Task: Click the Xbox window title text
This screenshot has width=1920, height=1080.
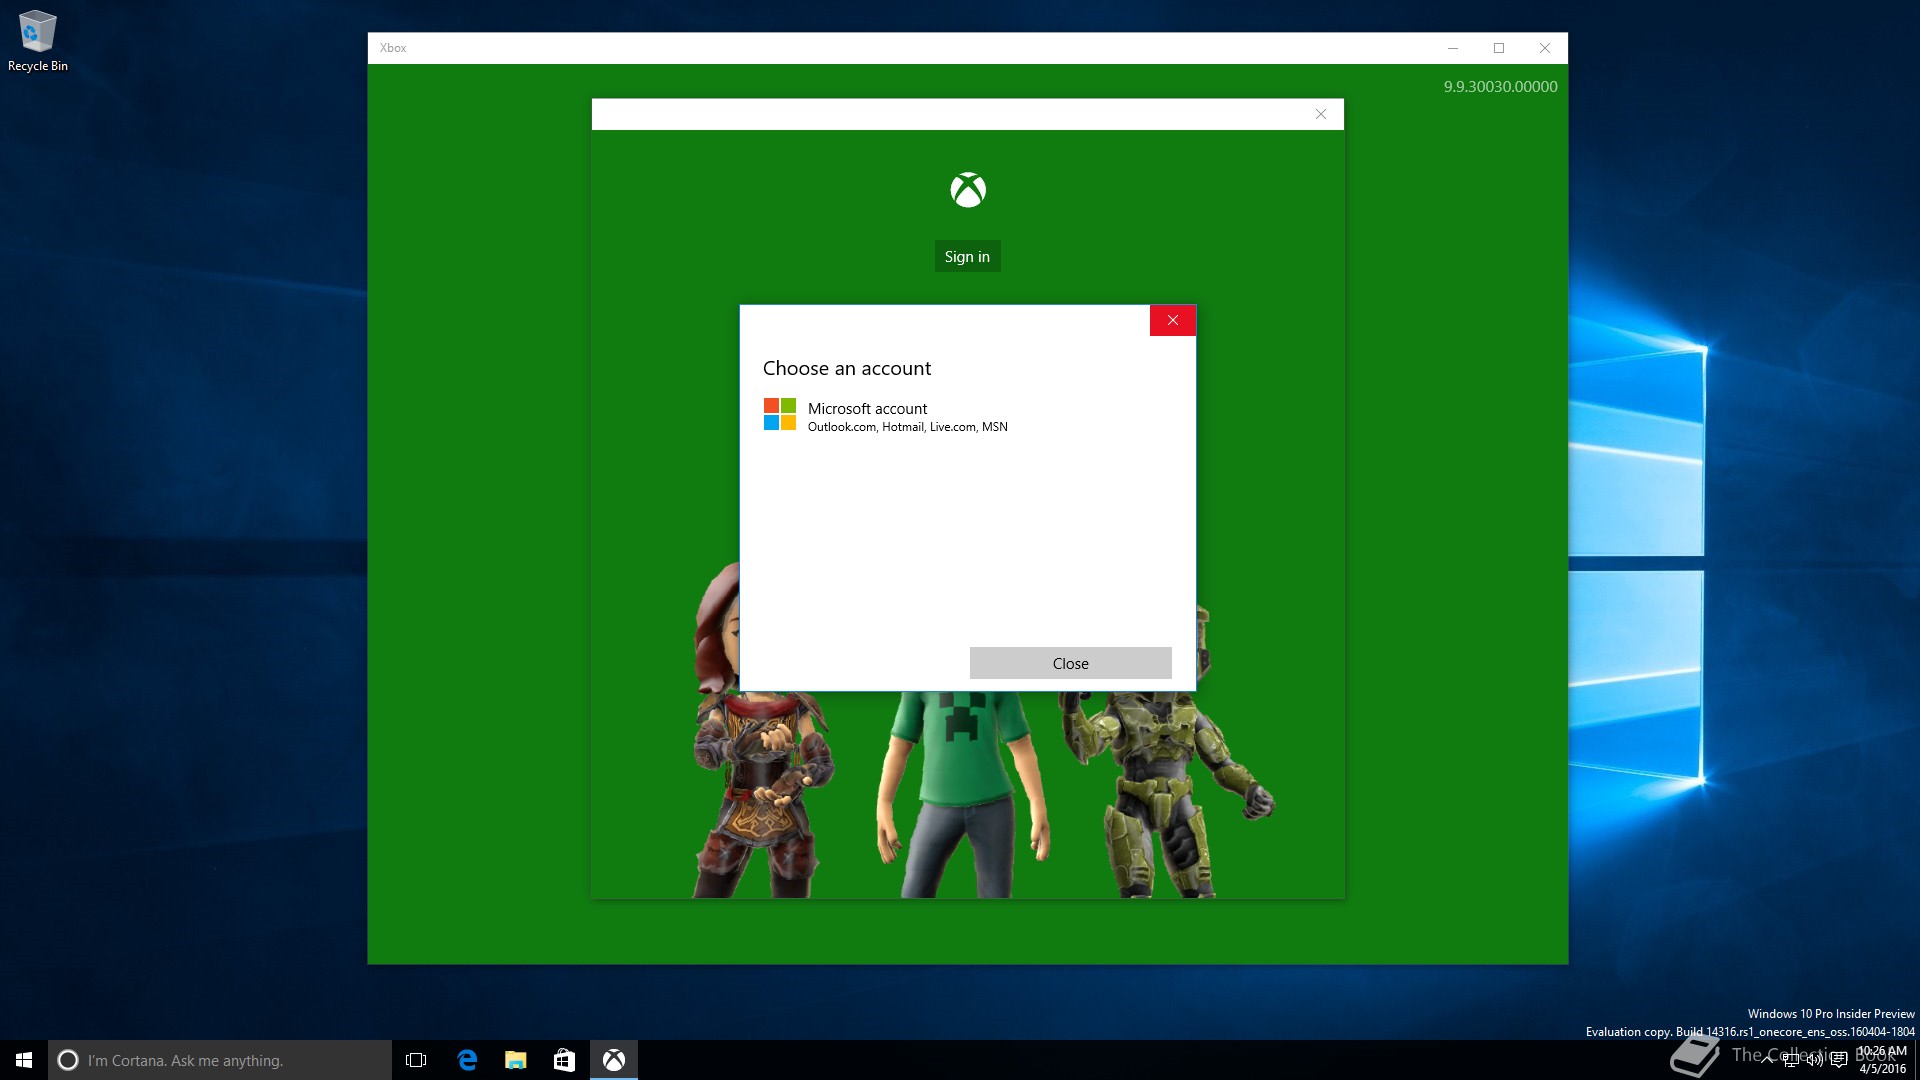Action: click(393, 48)
